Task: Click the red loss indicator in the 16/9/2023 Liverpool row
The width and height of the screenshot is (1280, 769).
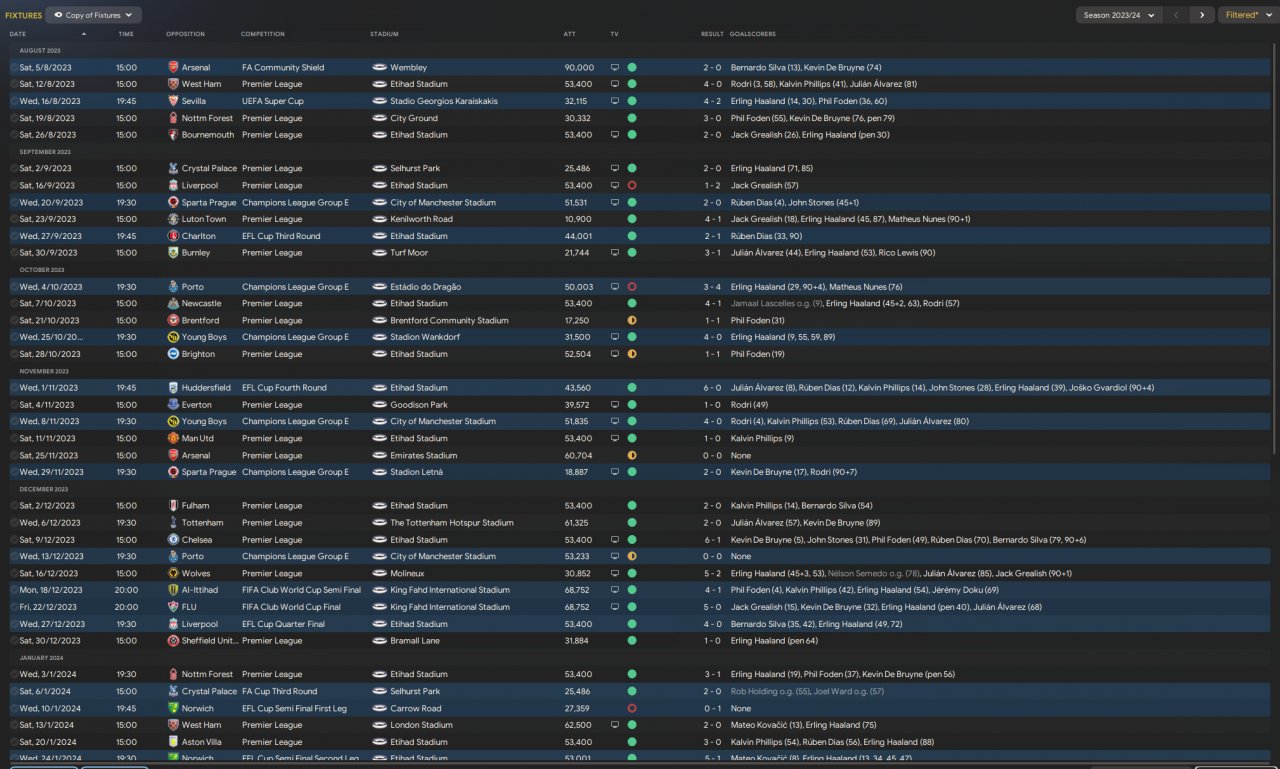Action: [x=632, y=185]
